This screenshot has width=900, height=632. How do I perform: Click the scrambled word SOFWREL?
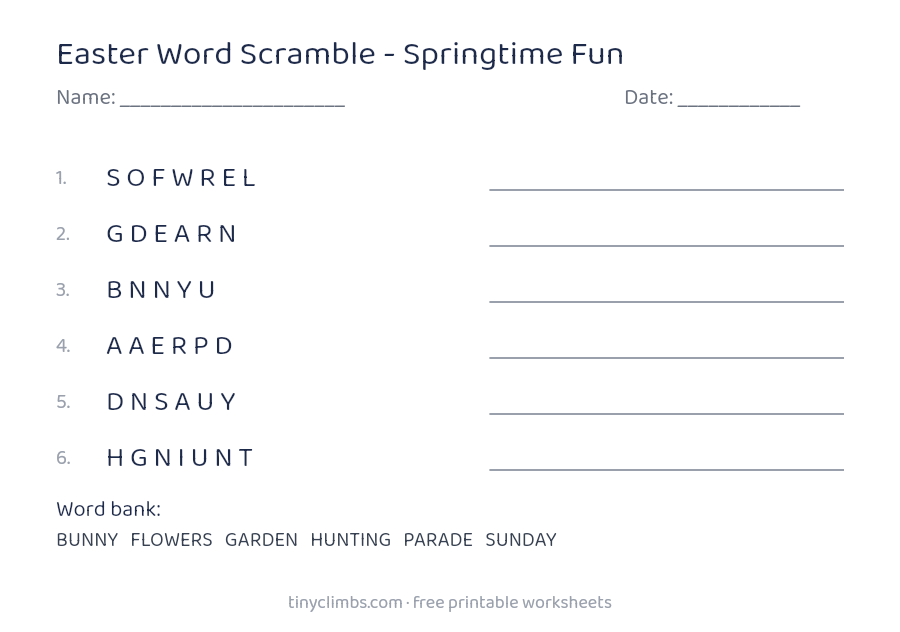(181, 178)
